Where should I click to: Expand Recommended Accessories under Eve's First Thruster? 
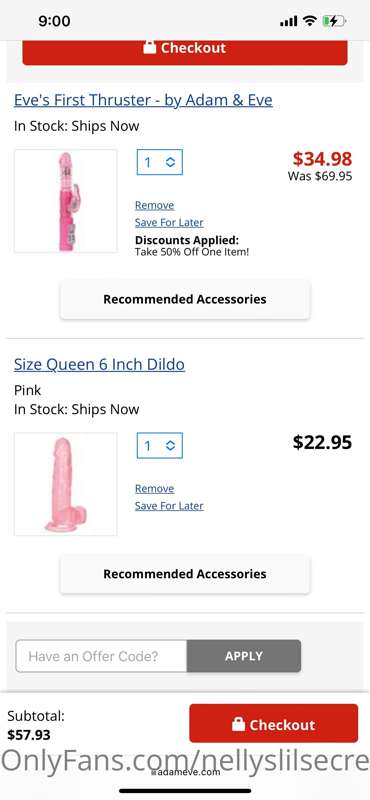pos(185,299)
